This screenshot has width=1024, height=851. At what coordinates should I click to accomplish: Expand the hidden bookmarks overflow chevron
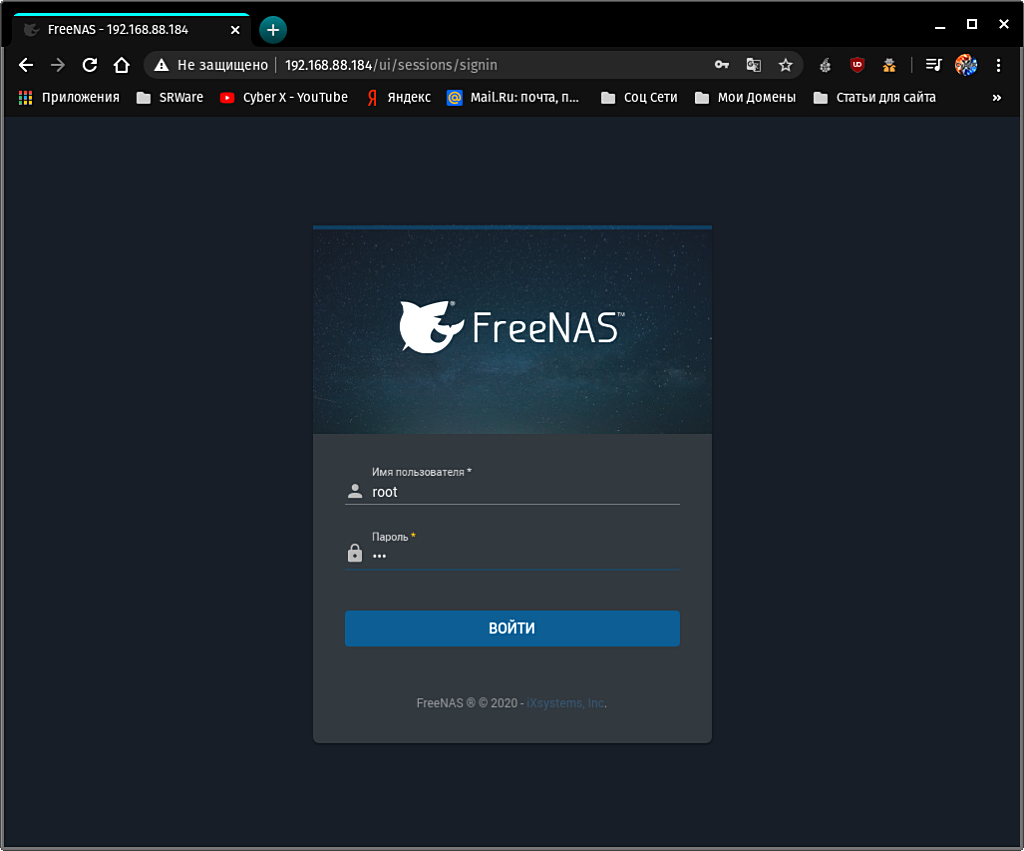click(x=997, y=97)
